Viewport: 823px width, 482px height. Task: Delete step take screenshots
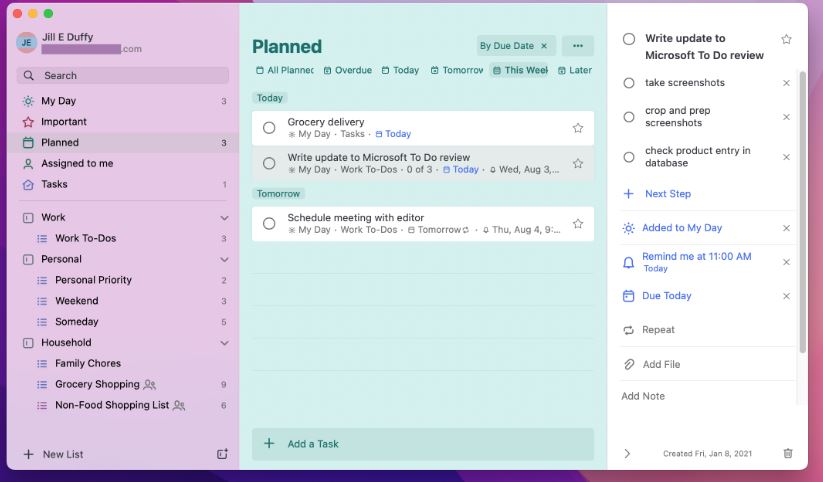tap(786, 83)
